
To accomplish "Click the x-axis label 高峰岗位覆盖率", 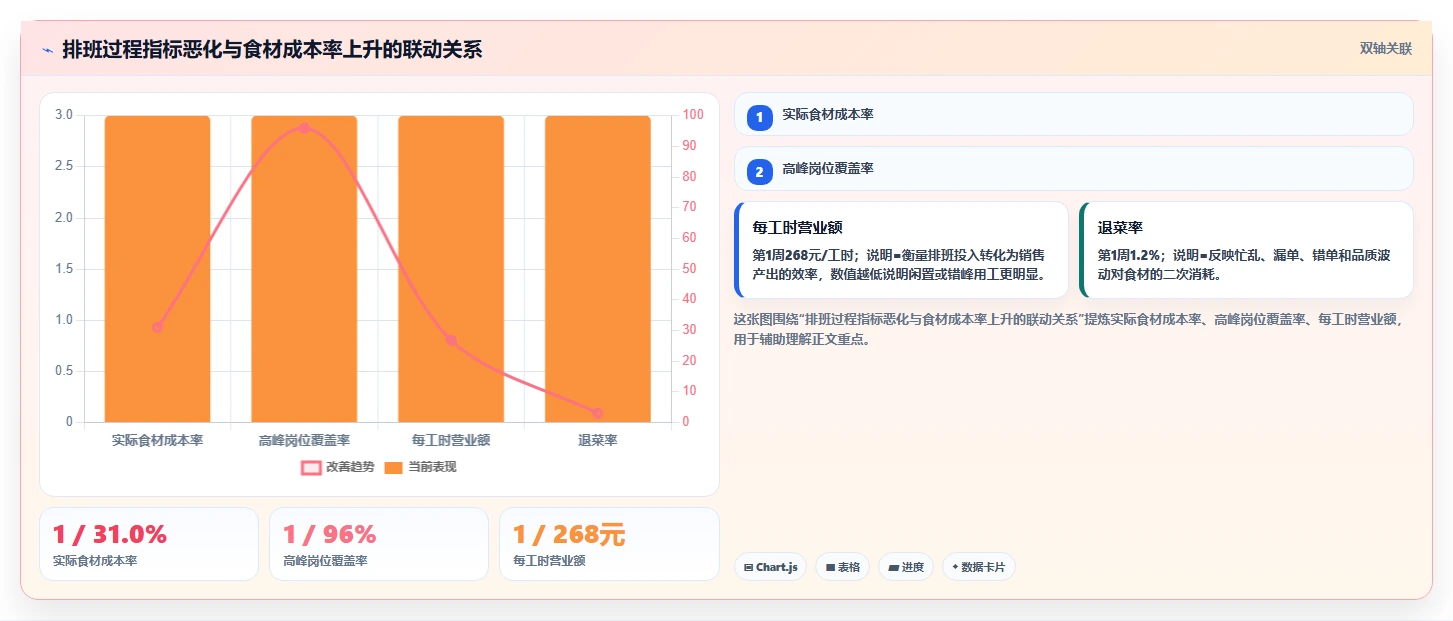I will (x=304, y=440).
